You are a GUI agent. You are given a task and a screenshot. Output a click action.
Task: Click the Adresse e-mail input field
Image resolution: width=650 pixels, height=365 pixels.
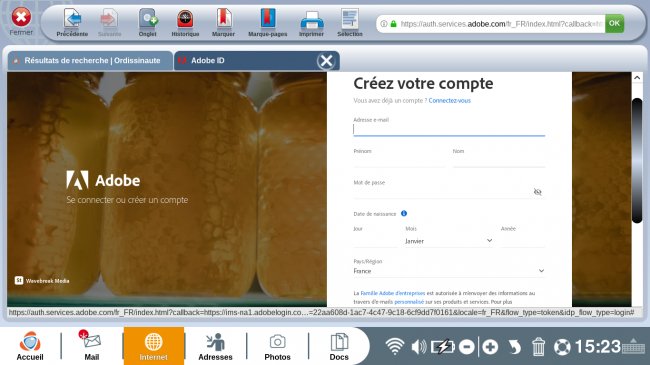click(x=449, y=130)
